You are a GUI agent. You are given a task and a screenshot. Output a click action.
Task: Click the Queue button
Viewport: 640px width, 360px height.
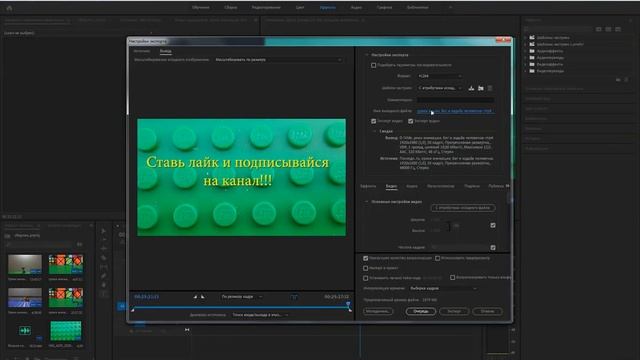click(x=420, y=311)
